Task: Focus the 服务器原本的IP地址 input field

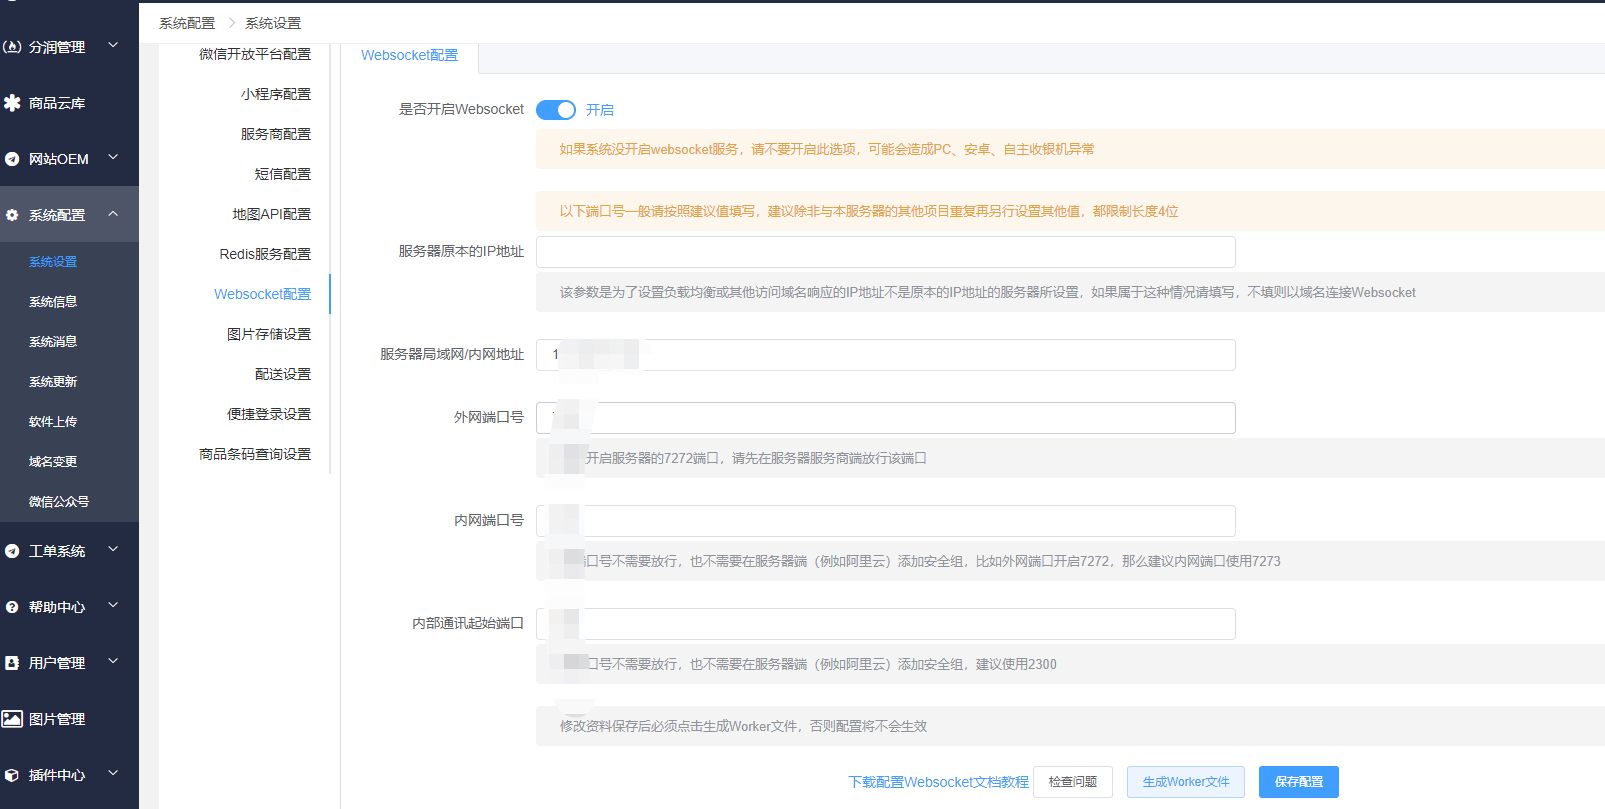Action: [885, 252]
